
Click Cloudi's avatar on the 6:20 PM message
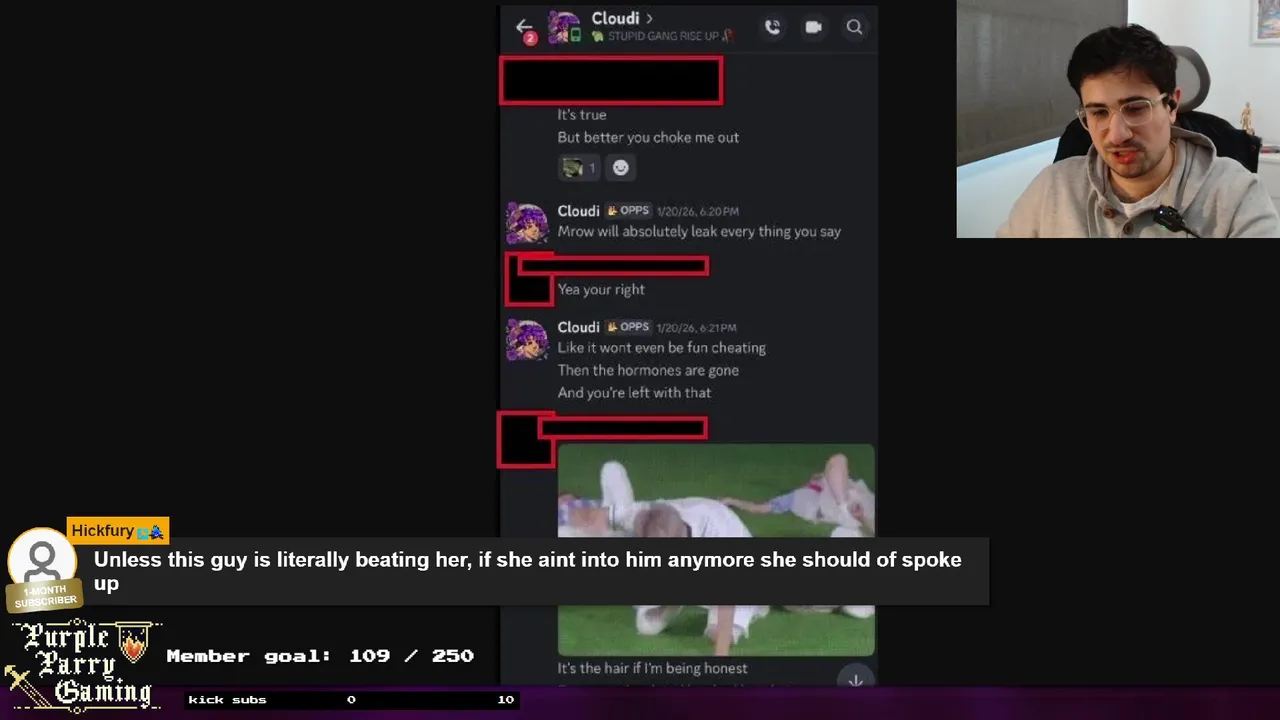click(527, 223)
